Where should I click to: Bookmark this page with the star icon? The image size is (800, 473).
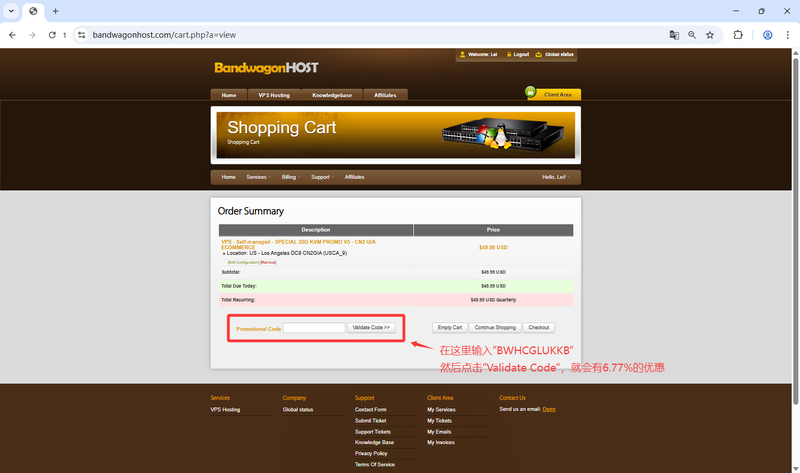coord(710,34)
